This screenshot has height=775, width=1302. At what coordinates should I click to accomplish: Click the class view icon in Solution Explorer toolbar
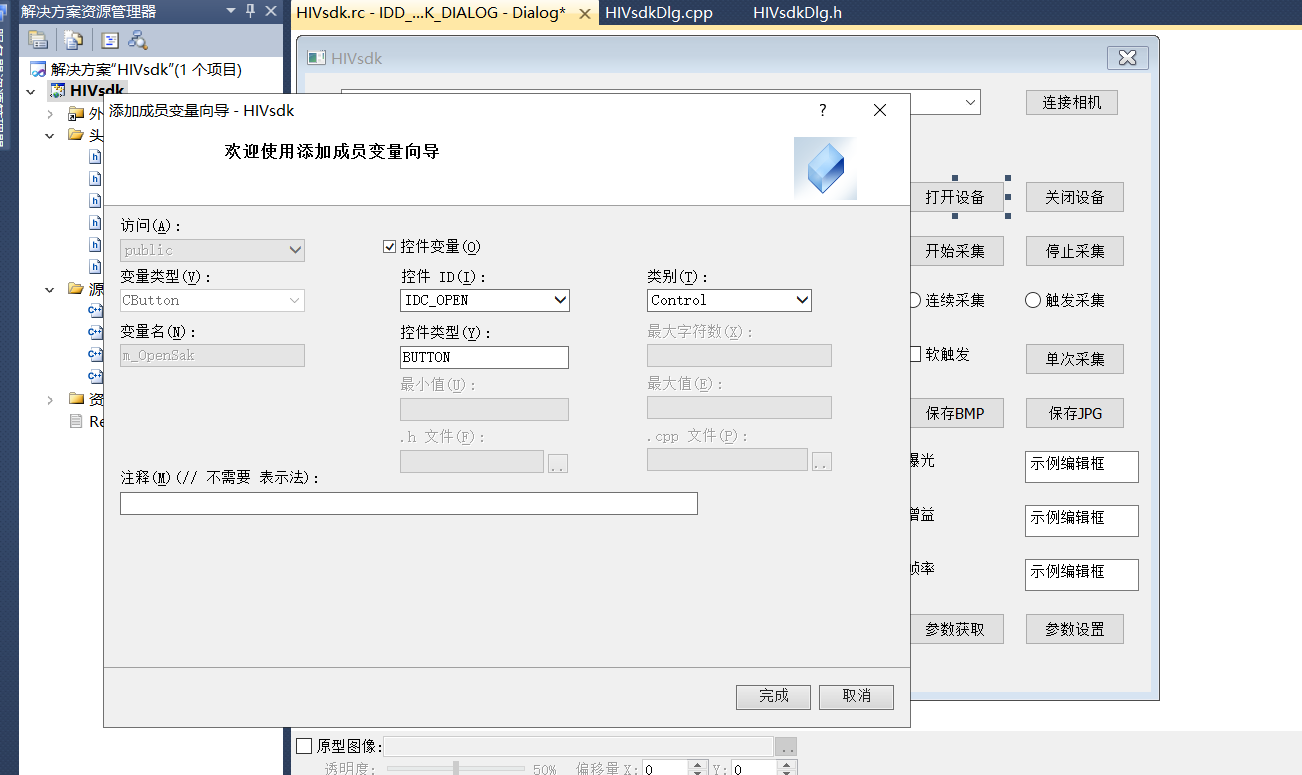(138, 40)
